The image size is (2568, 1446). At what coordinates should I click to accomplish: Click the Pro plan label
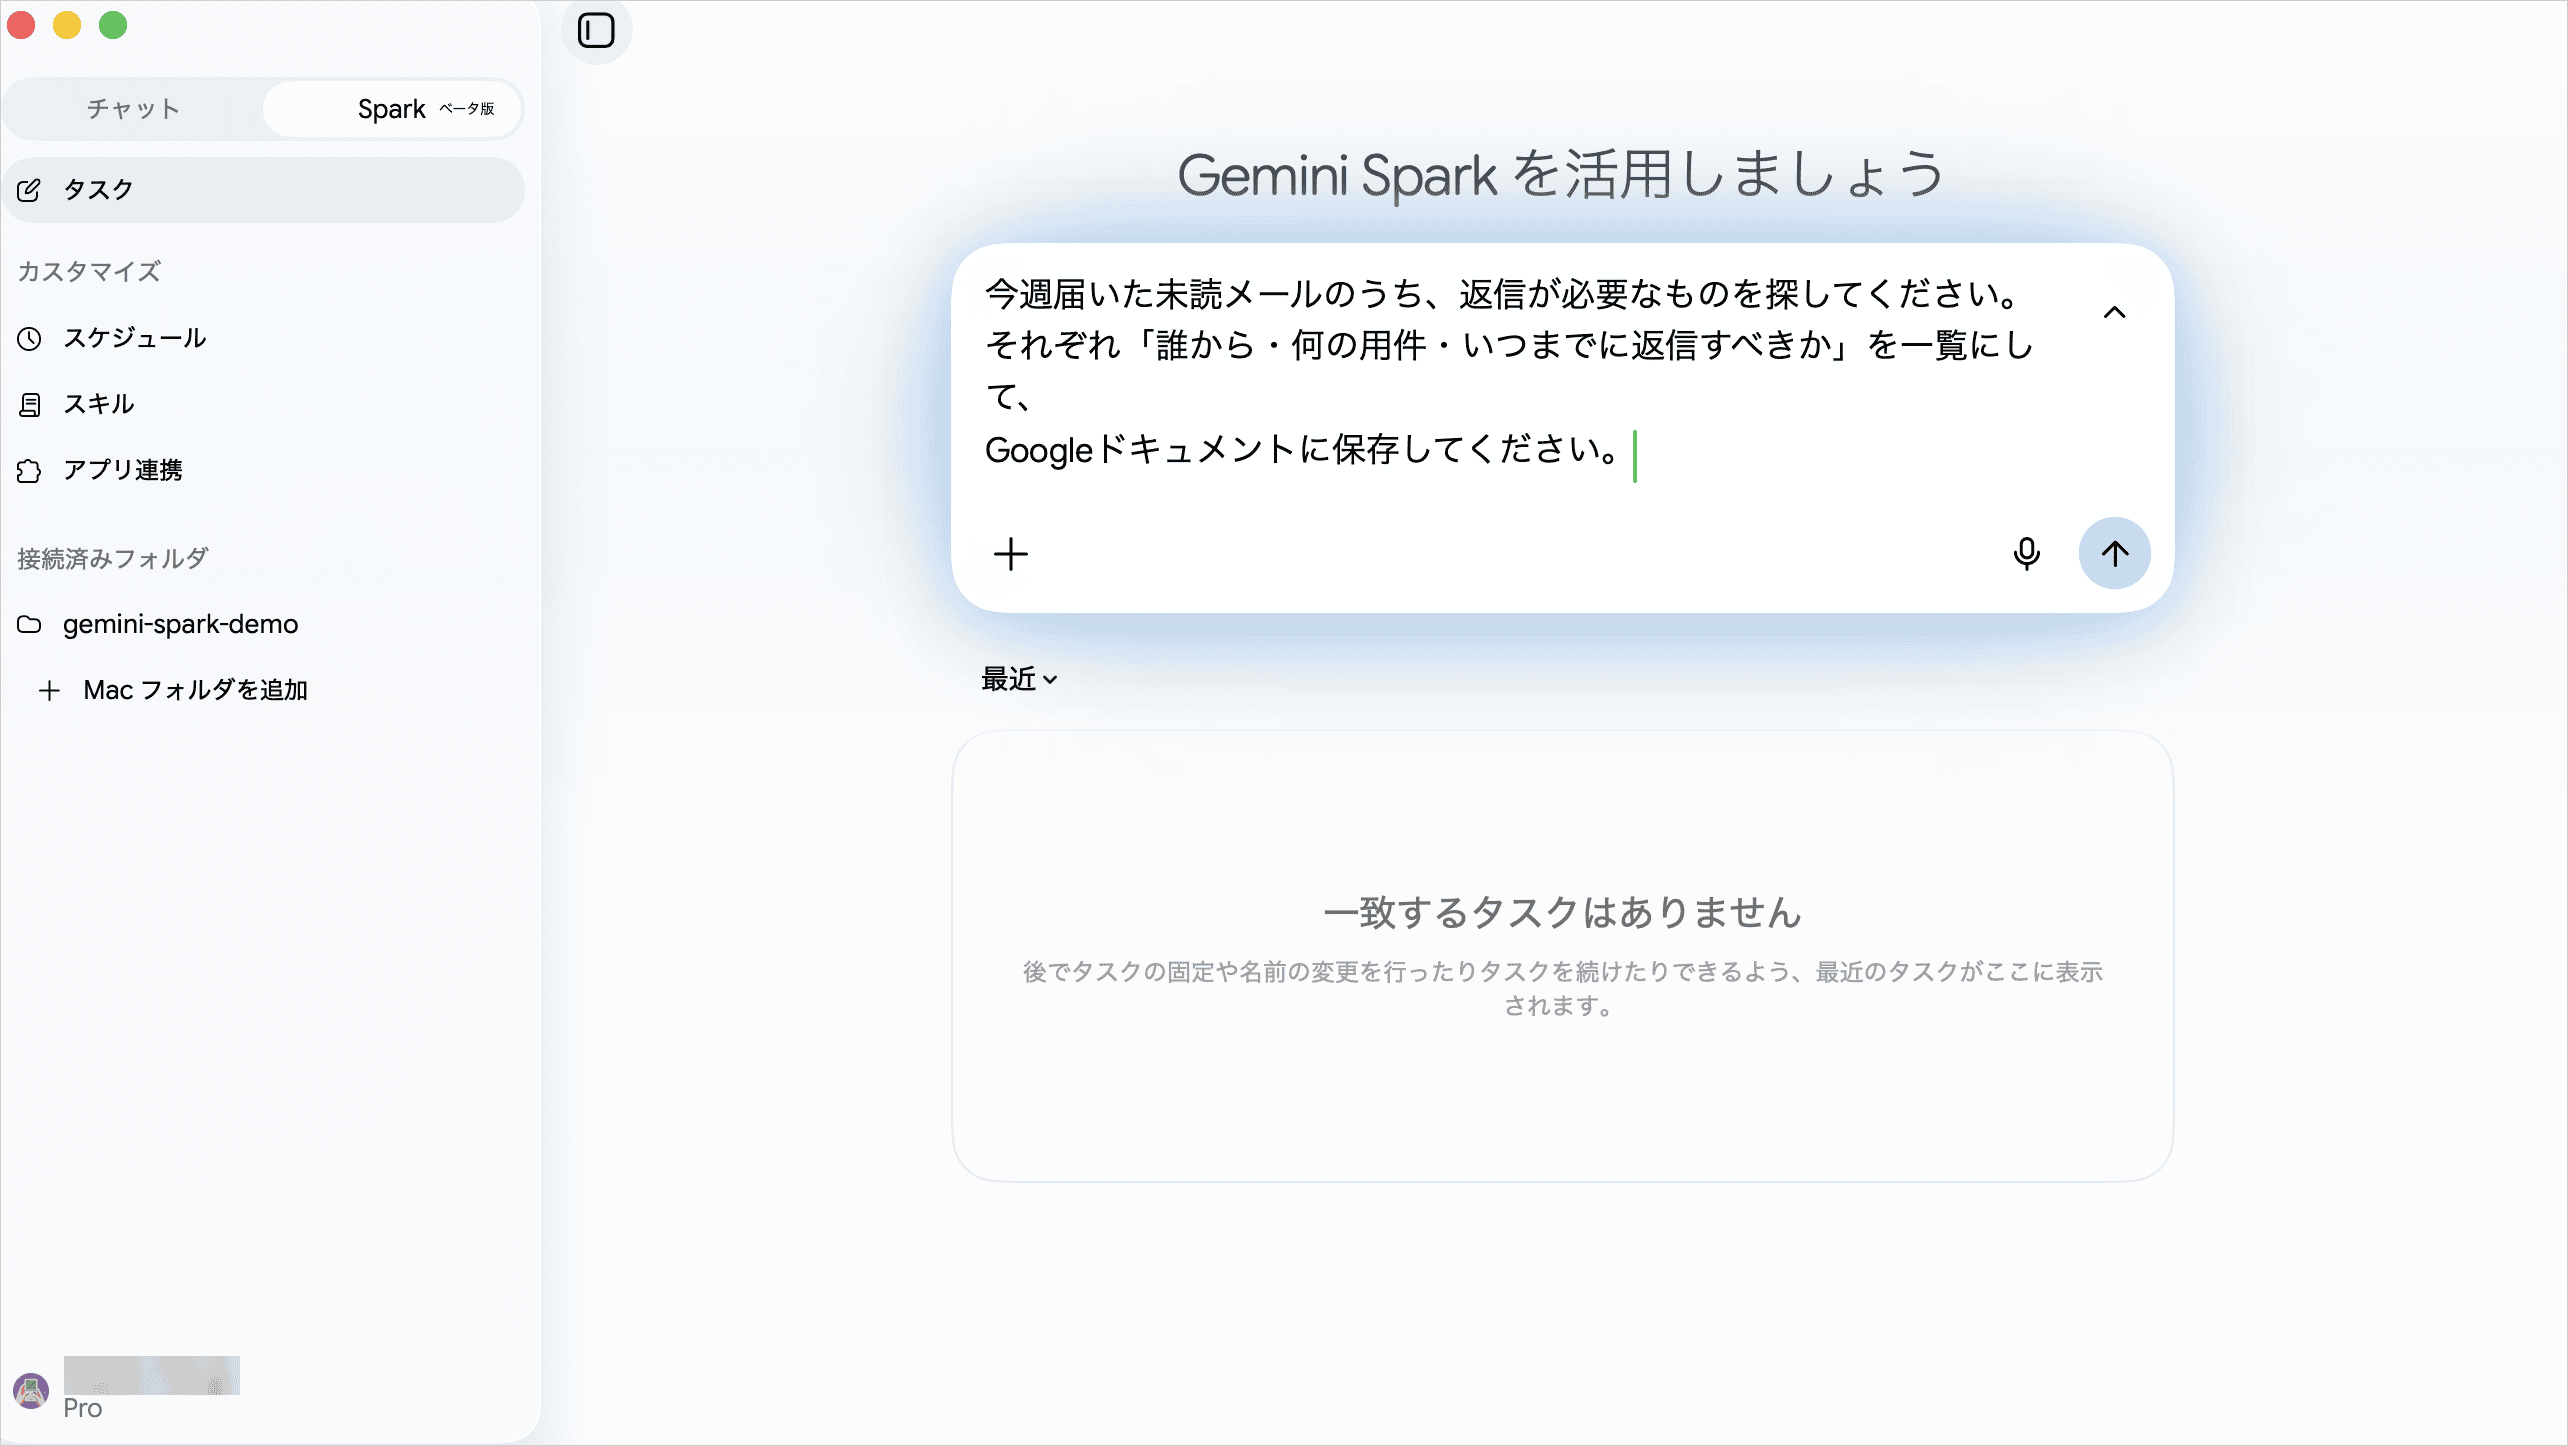pos(83,1408)
